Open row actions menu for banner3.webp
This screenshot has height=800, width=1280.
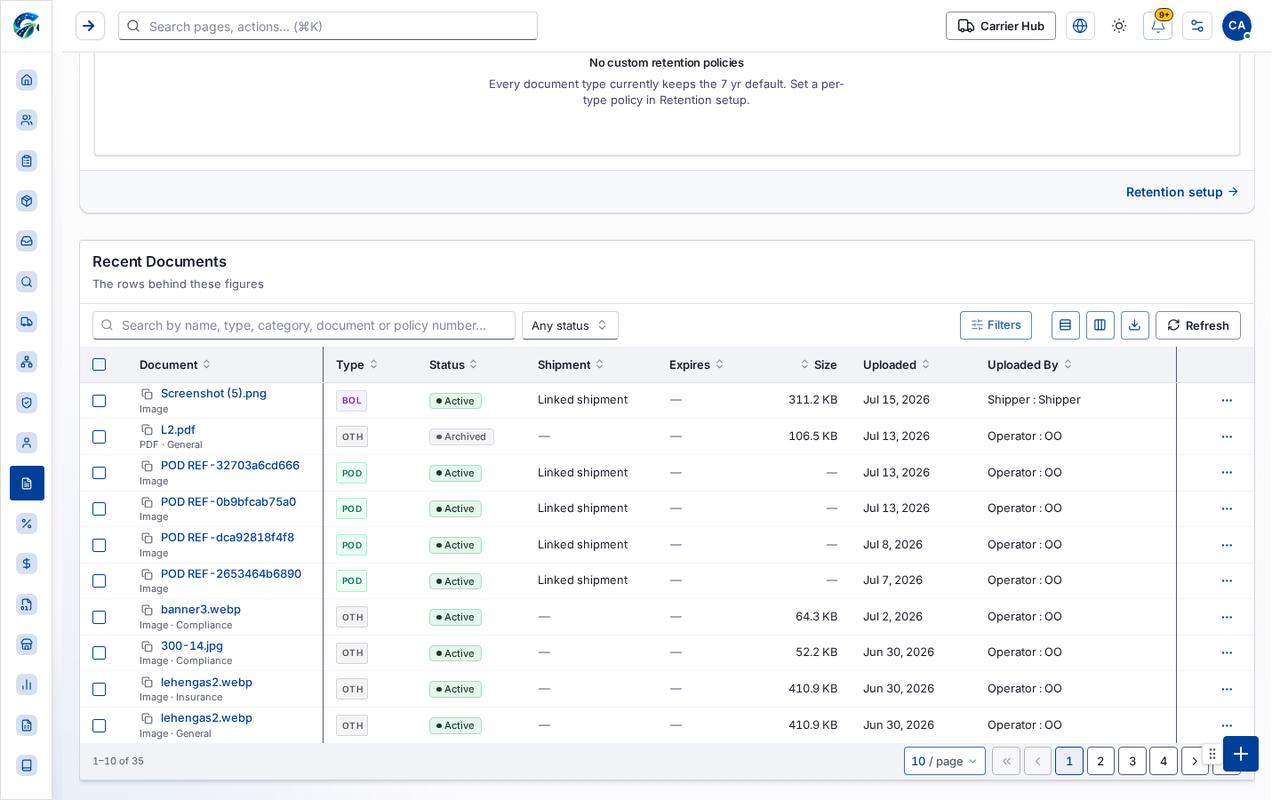(x=1227, y=617)
